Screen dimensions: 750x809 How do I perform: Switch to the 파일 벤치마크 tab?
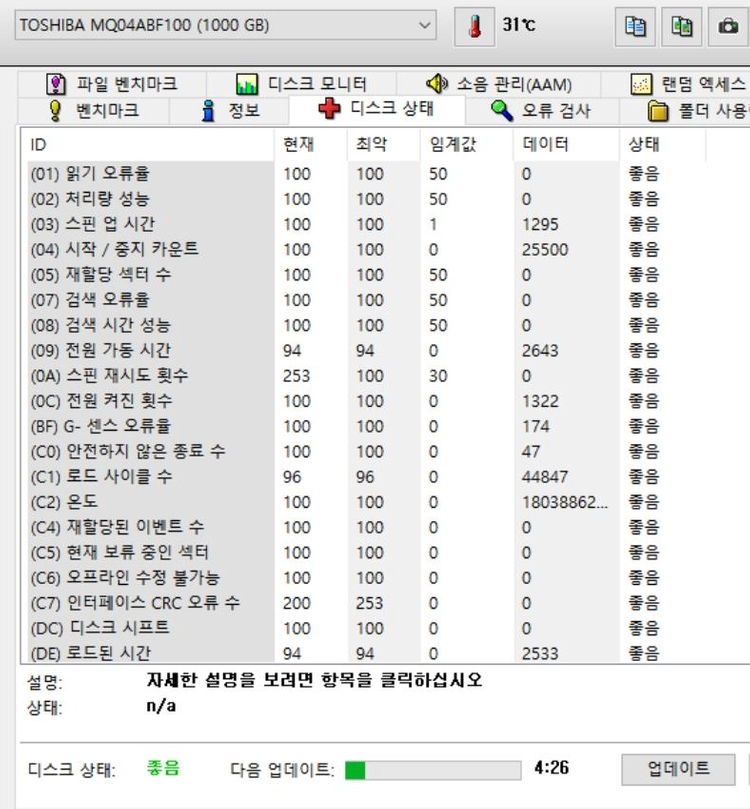point(112,84)
